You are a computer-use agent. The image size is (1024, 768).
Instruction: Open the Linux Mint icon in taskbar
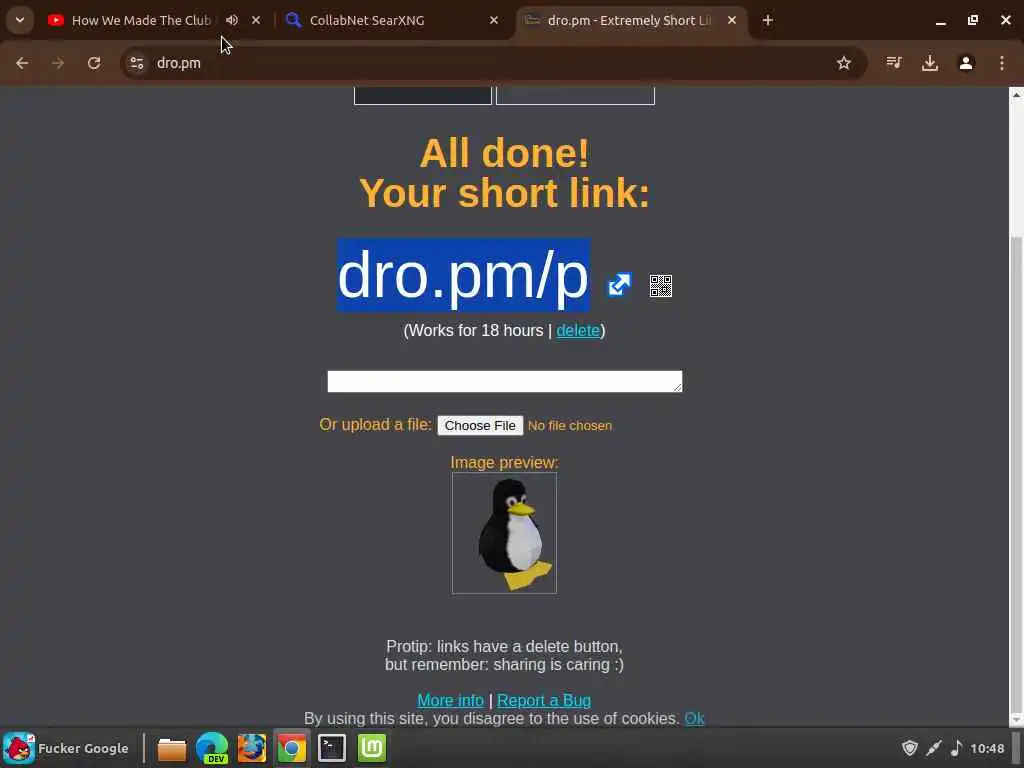point(372,748)
